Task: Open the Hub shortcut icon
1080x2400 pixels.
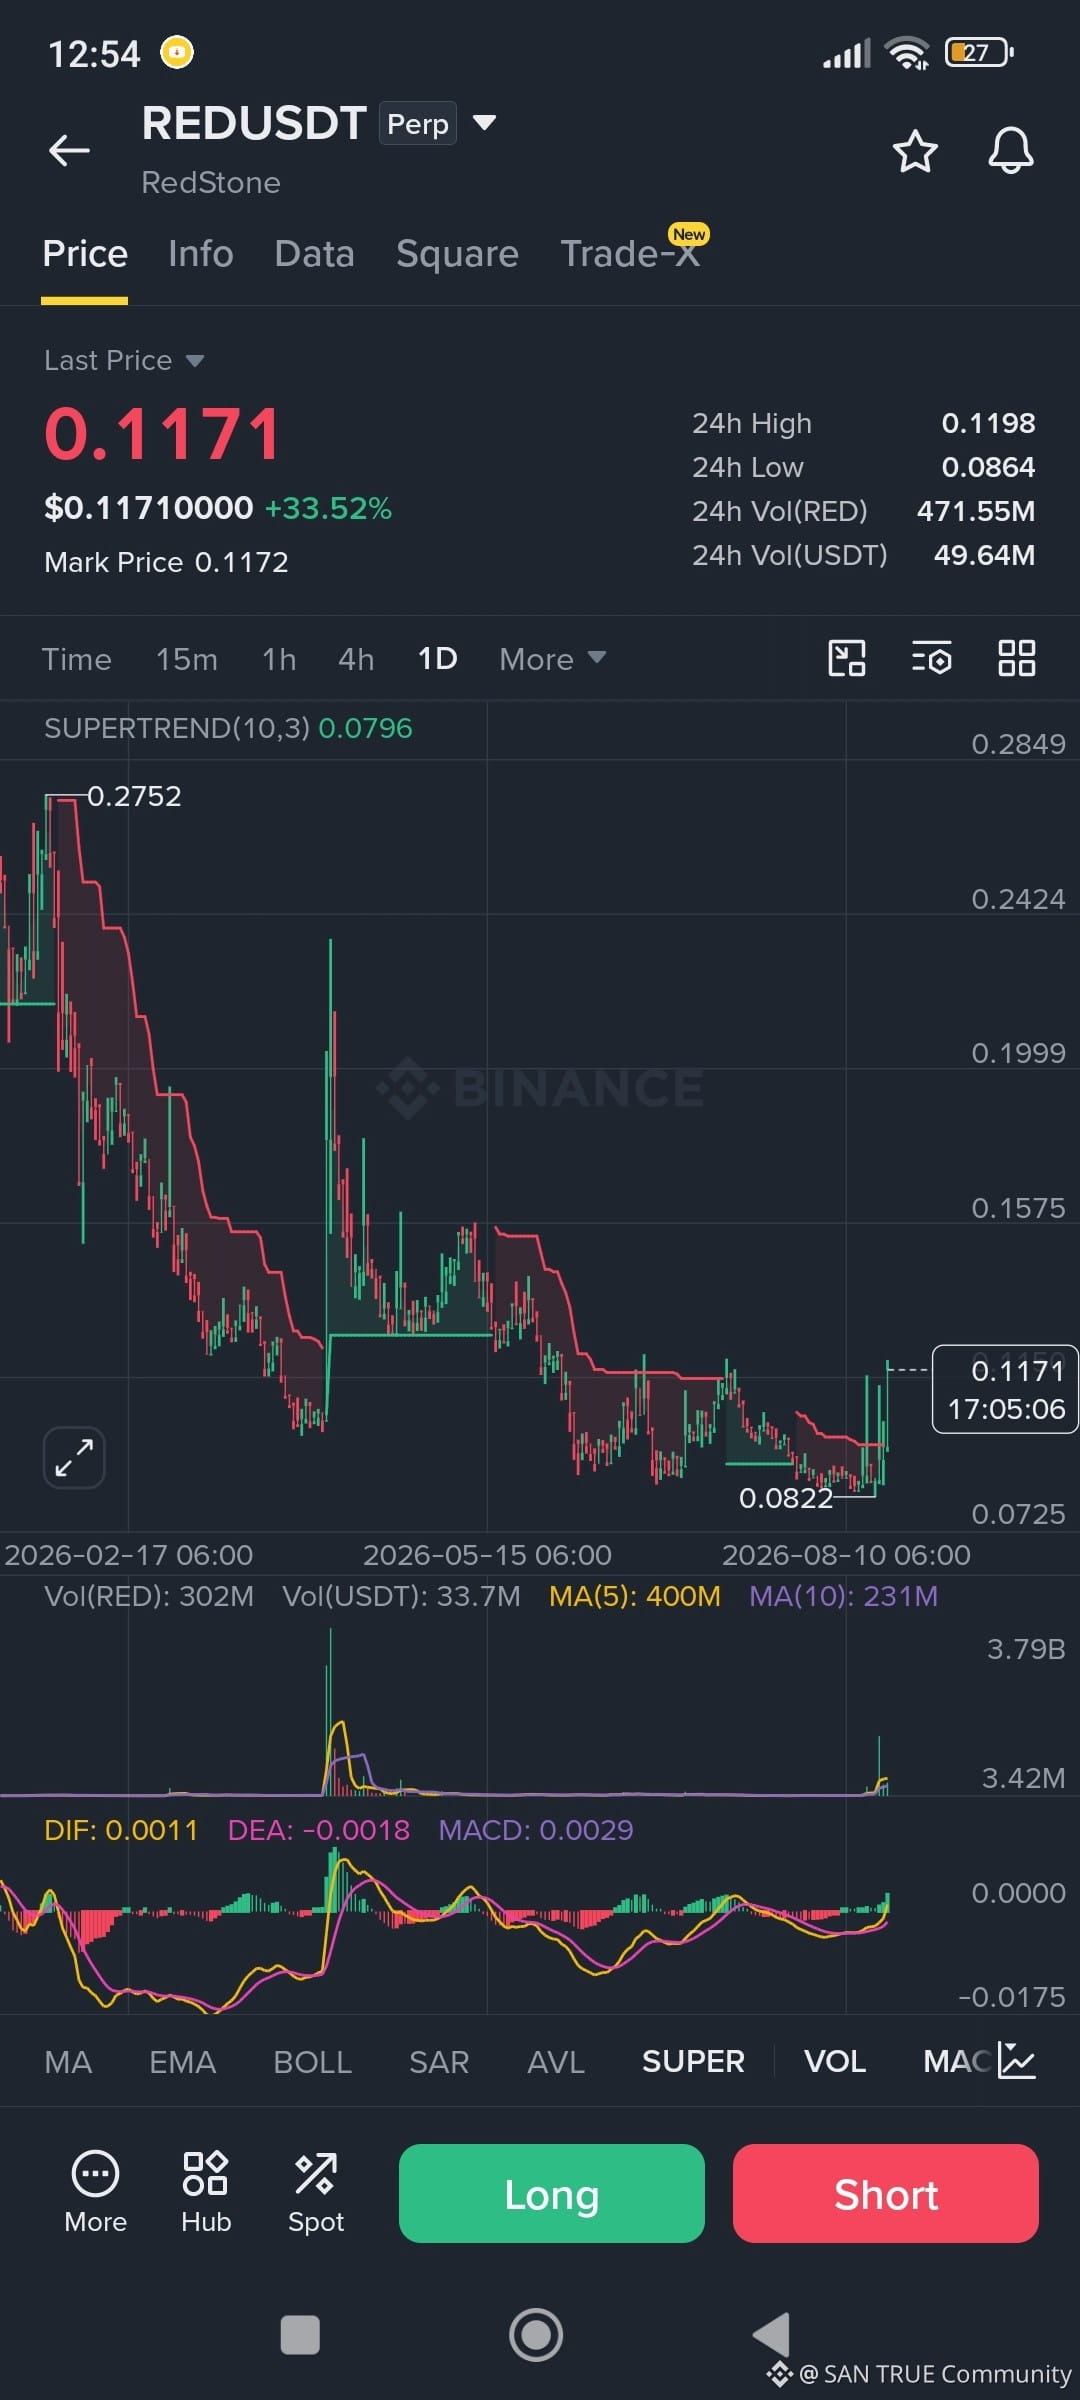Action: pos(206,2192)
